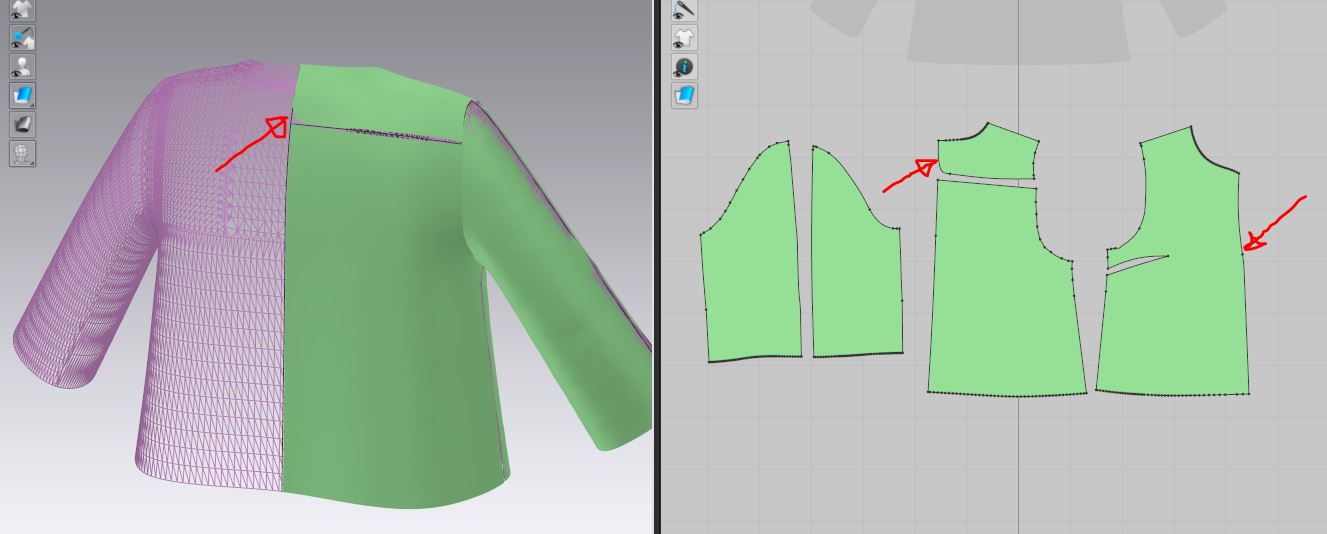Open the avatar mesh display icon
1327x534 pixels.
(x=22, y=154)
